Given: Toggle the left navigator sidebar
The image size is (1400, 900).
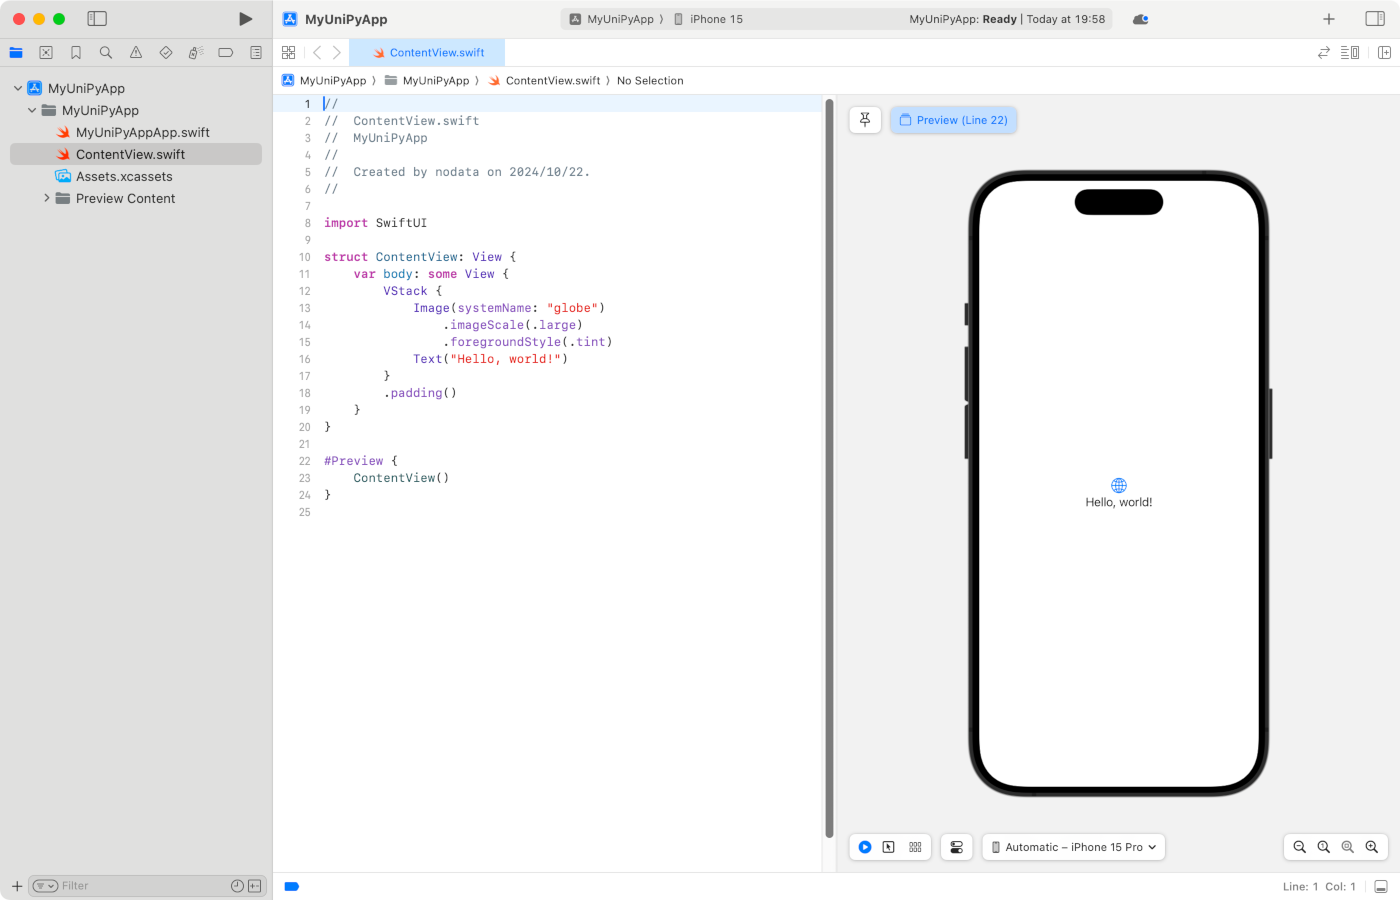Looking at the screenshot, I should [x=97, y=19].
